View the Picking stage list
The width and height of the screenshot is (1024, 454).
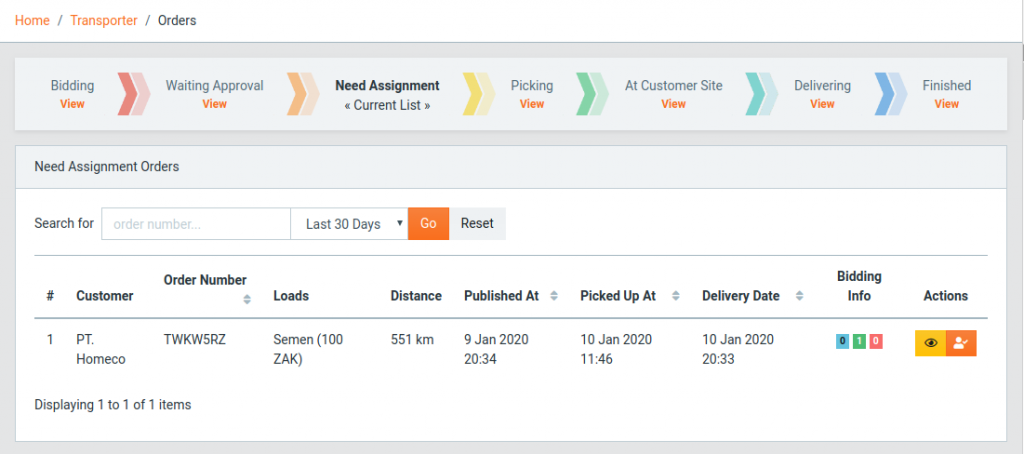tap(532, 104)
